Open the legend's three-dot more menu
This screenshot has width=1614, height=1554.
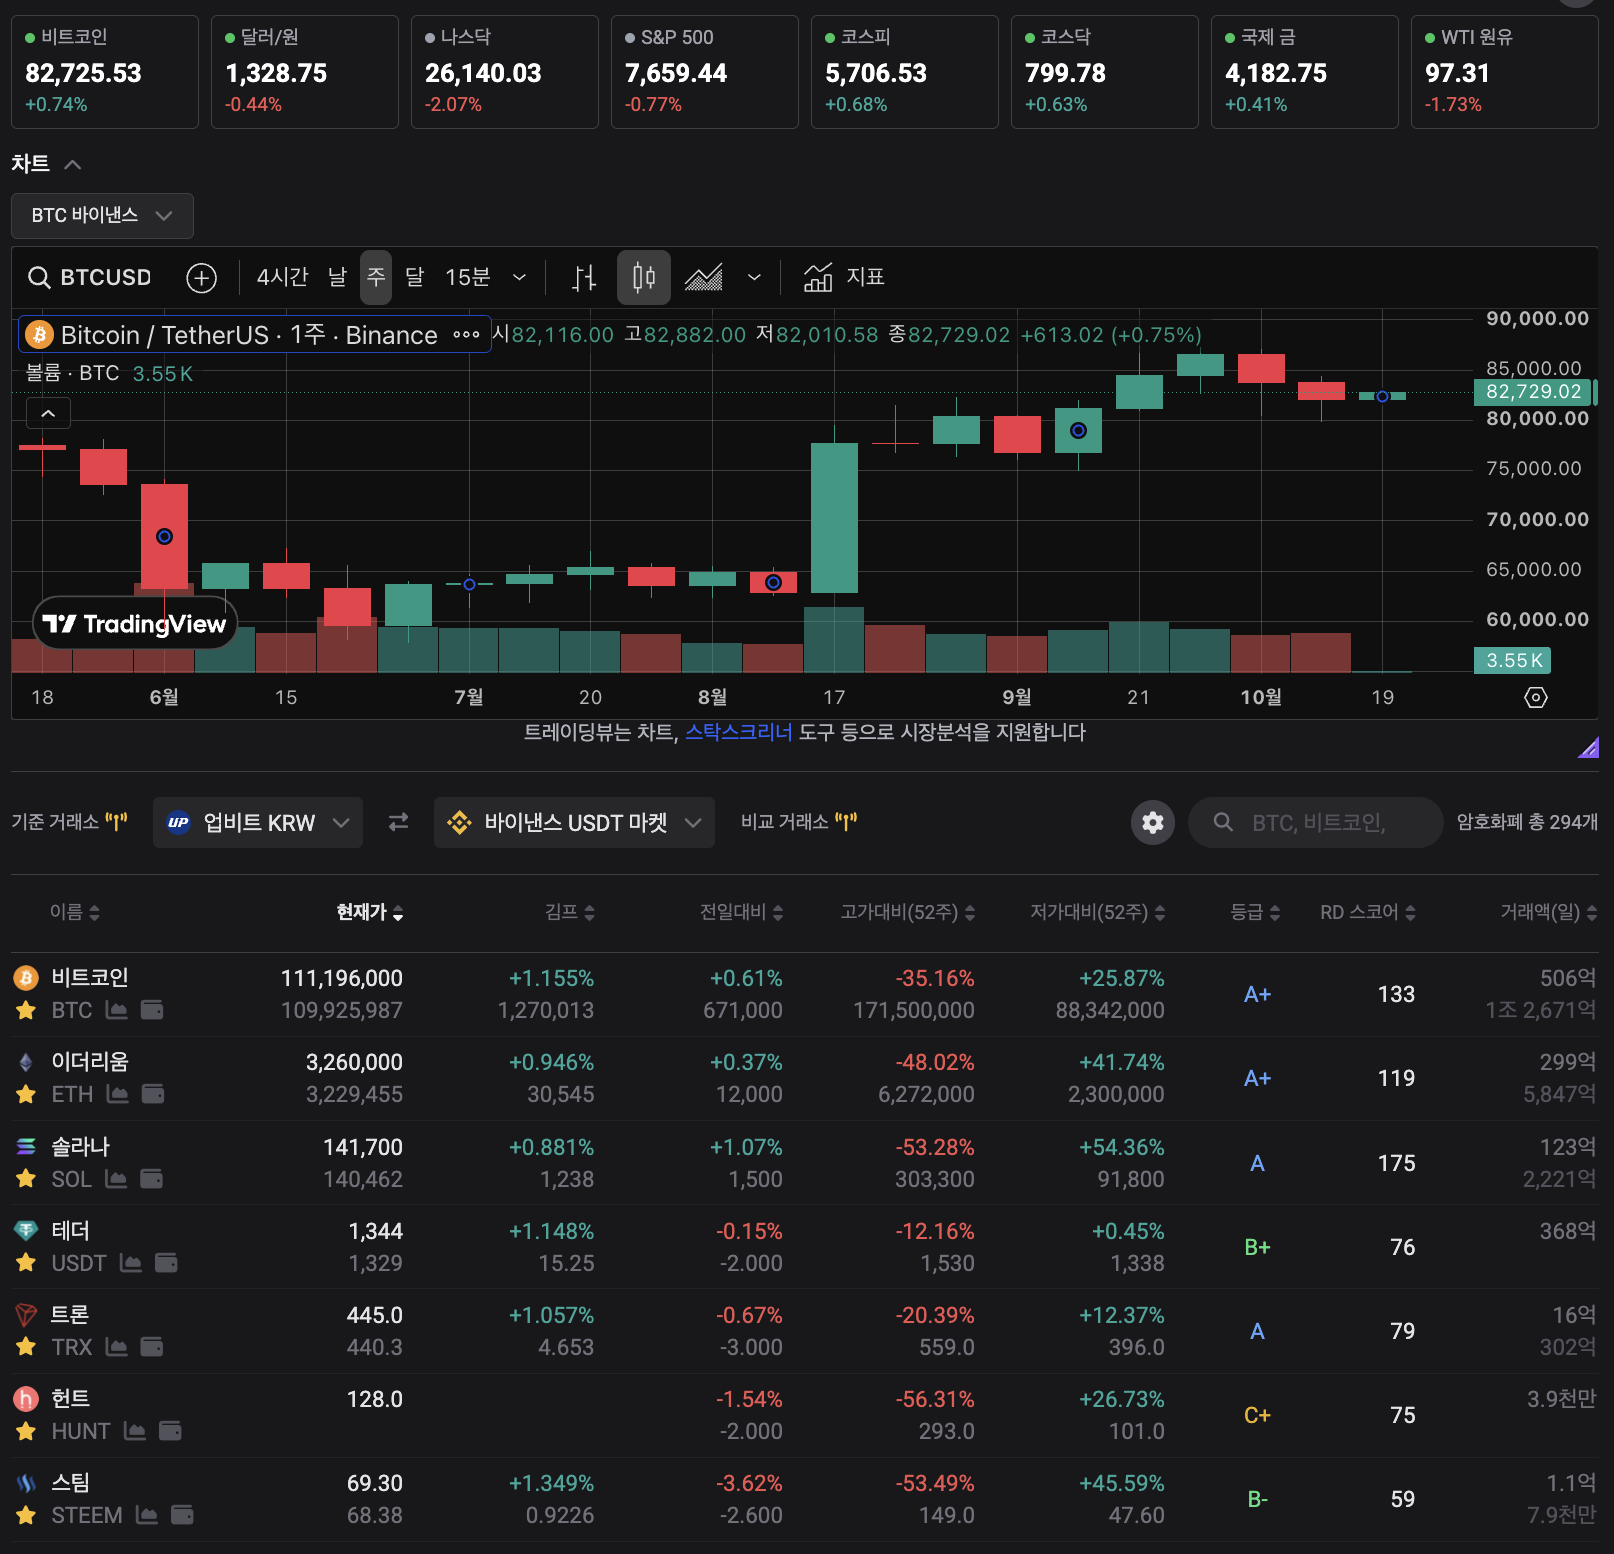tap(466, 335)
